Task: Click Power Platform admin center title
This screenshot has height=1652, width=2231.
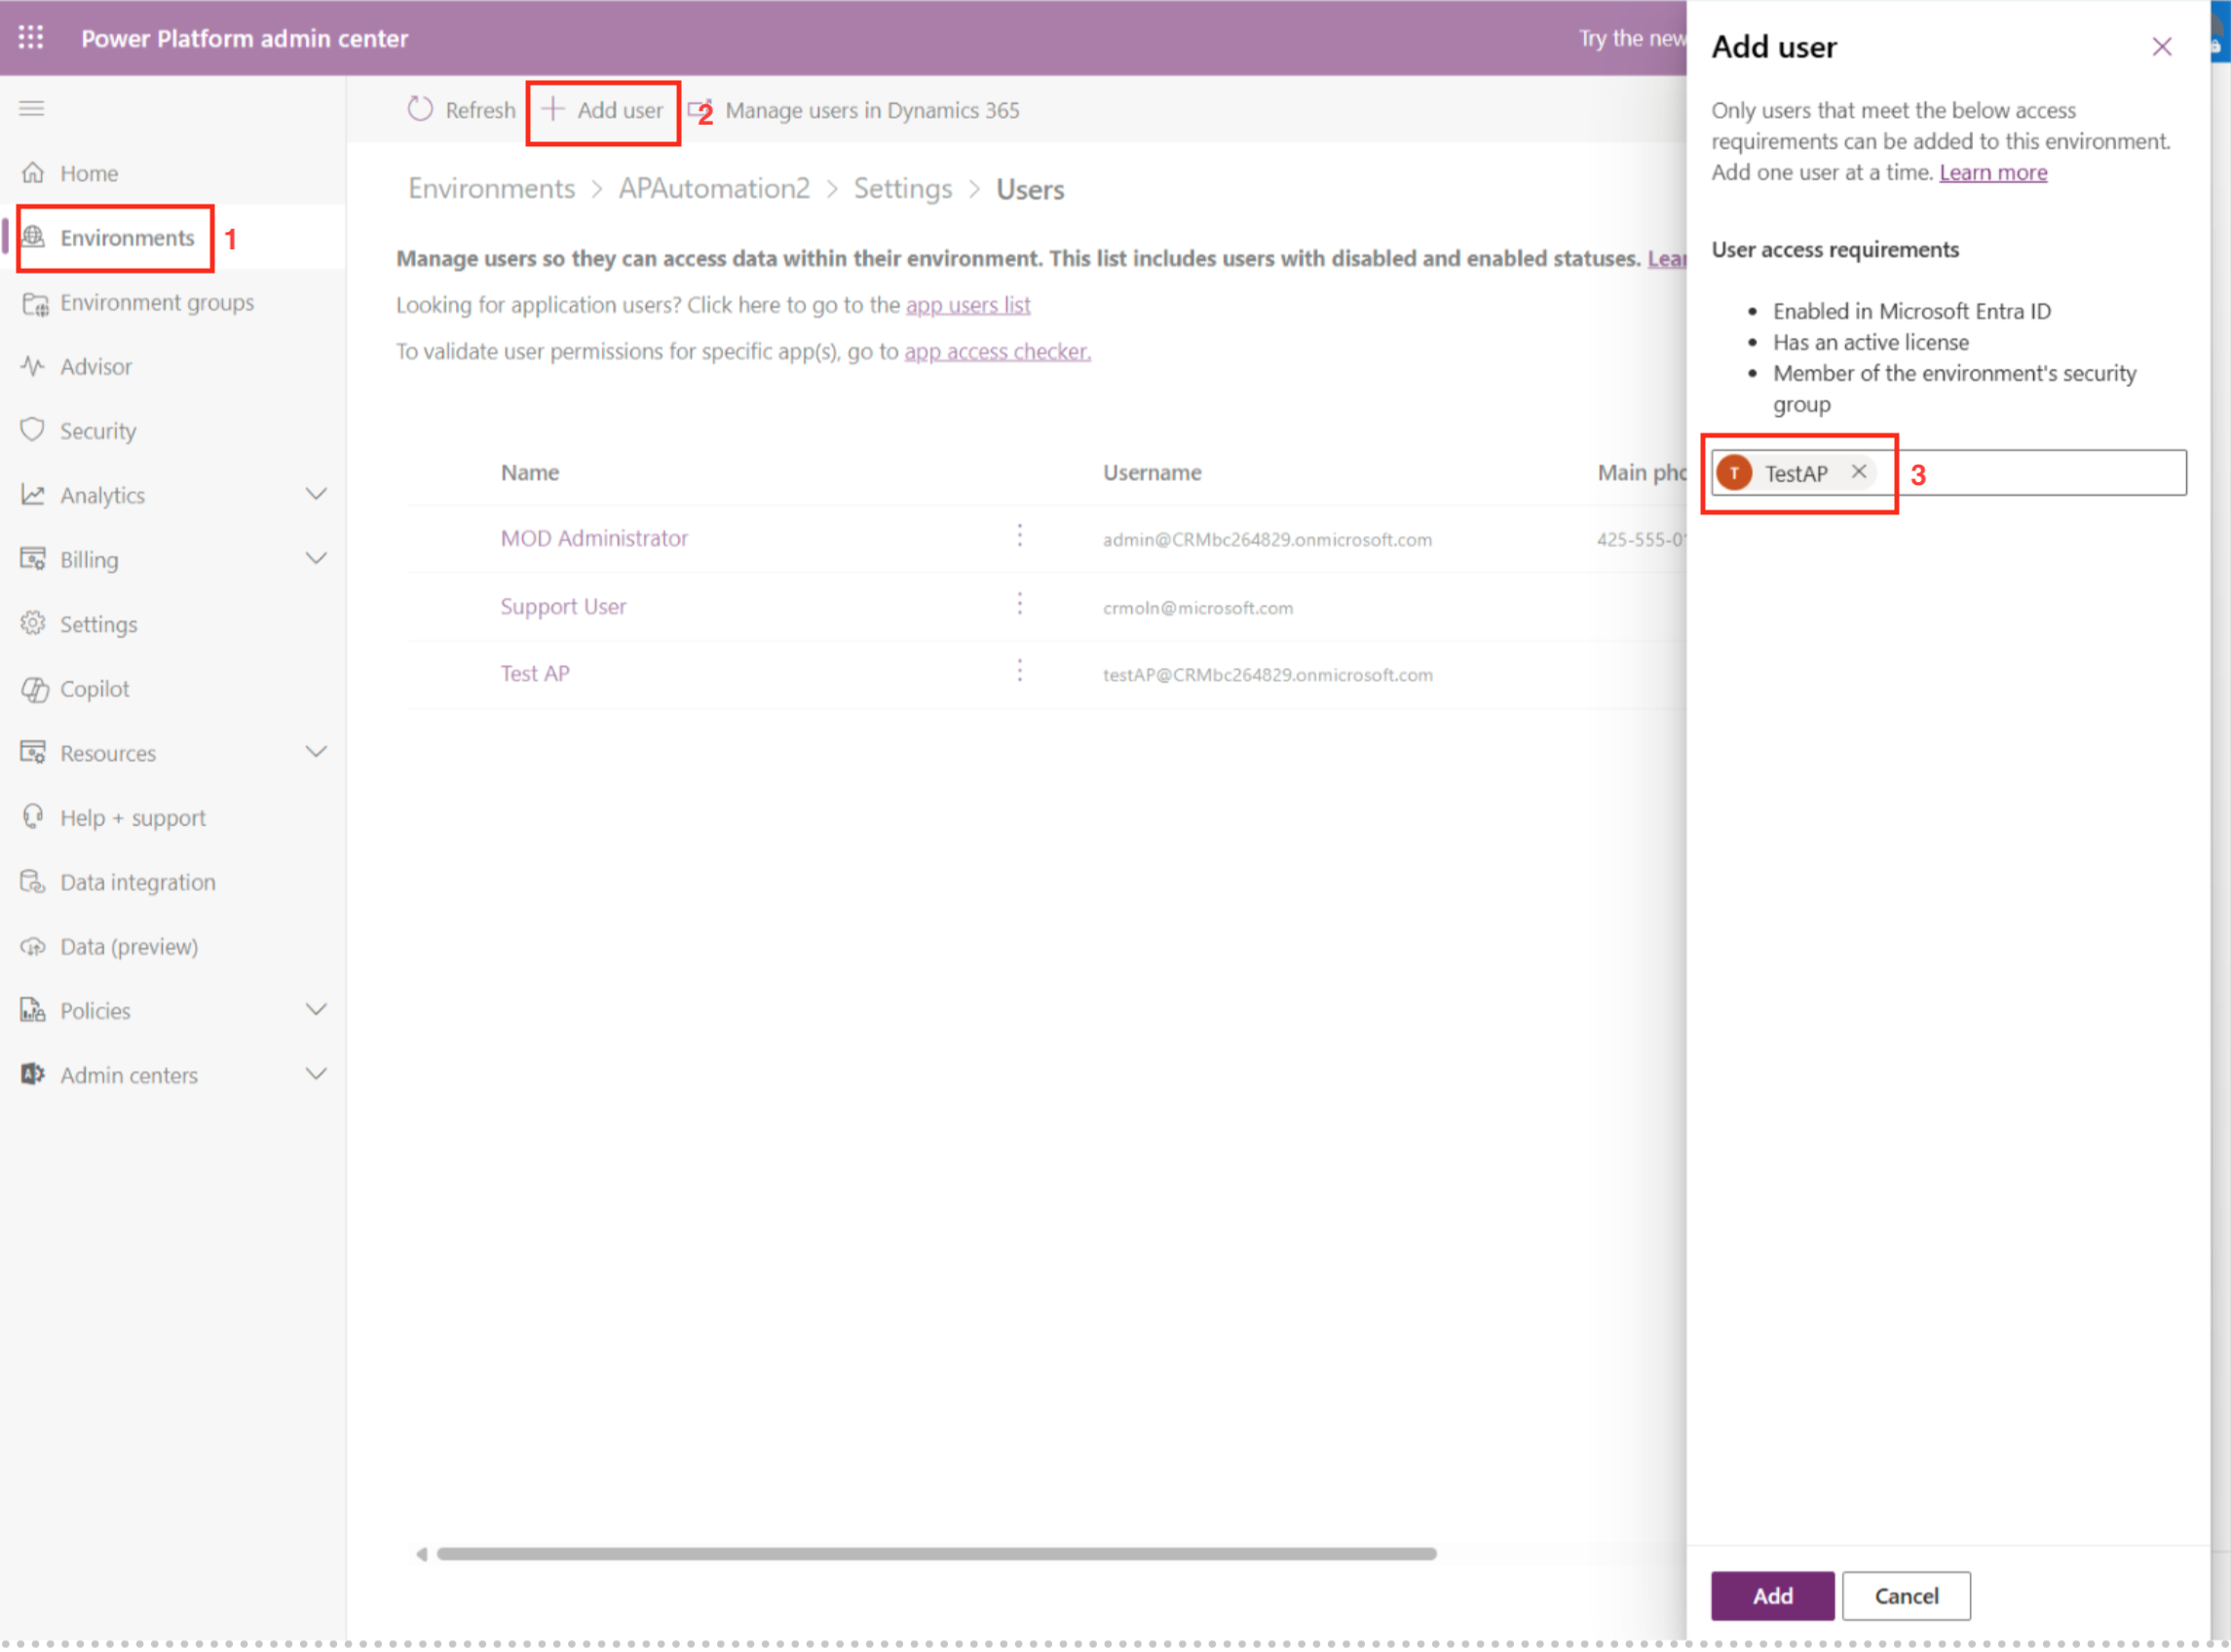Action: point(245,38)
